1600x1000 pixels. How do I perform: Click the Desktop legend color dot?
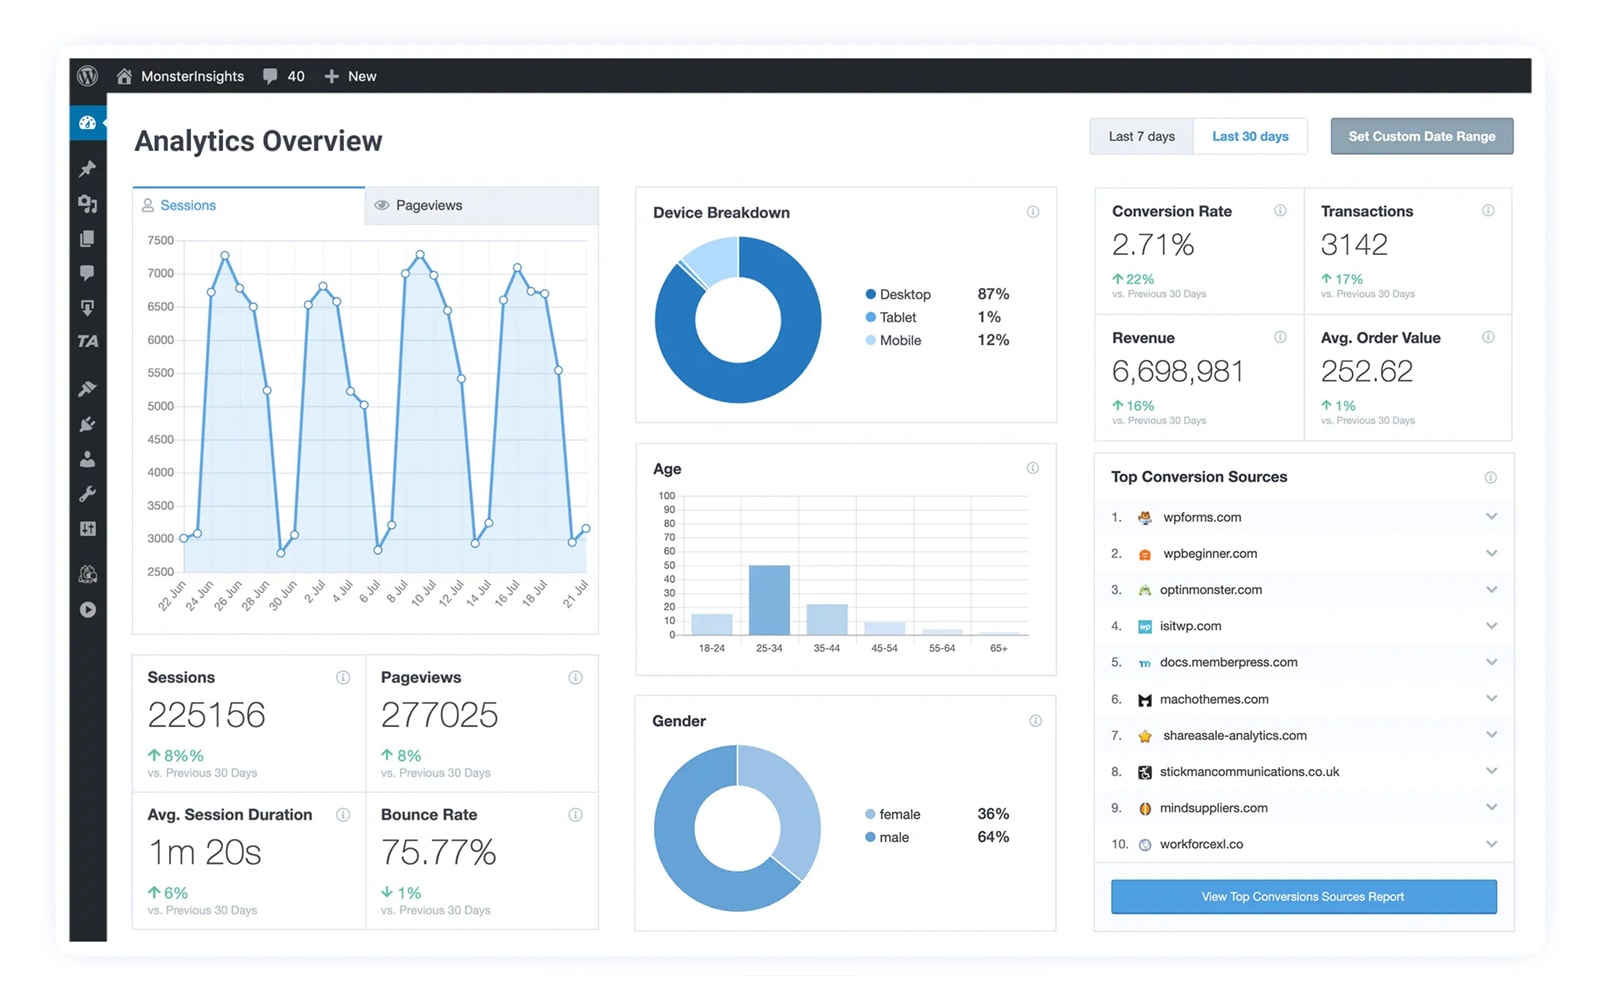coord(871,294)
